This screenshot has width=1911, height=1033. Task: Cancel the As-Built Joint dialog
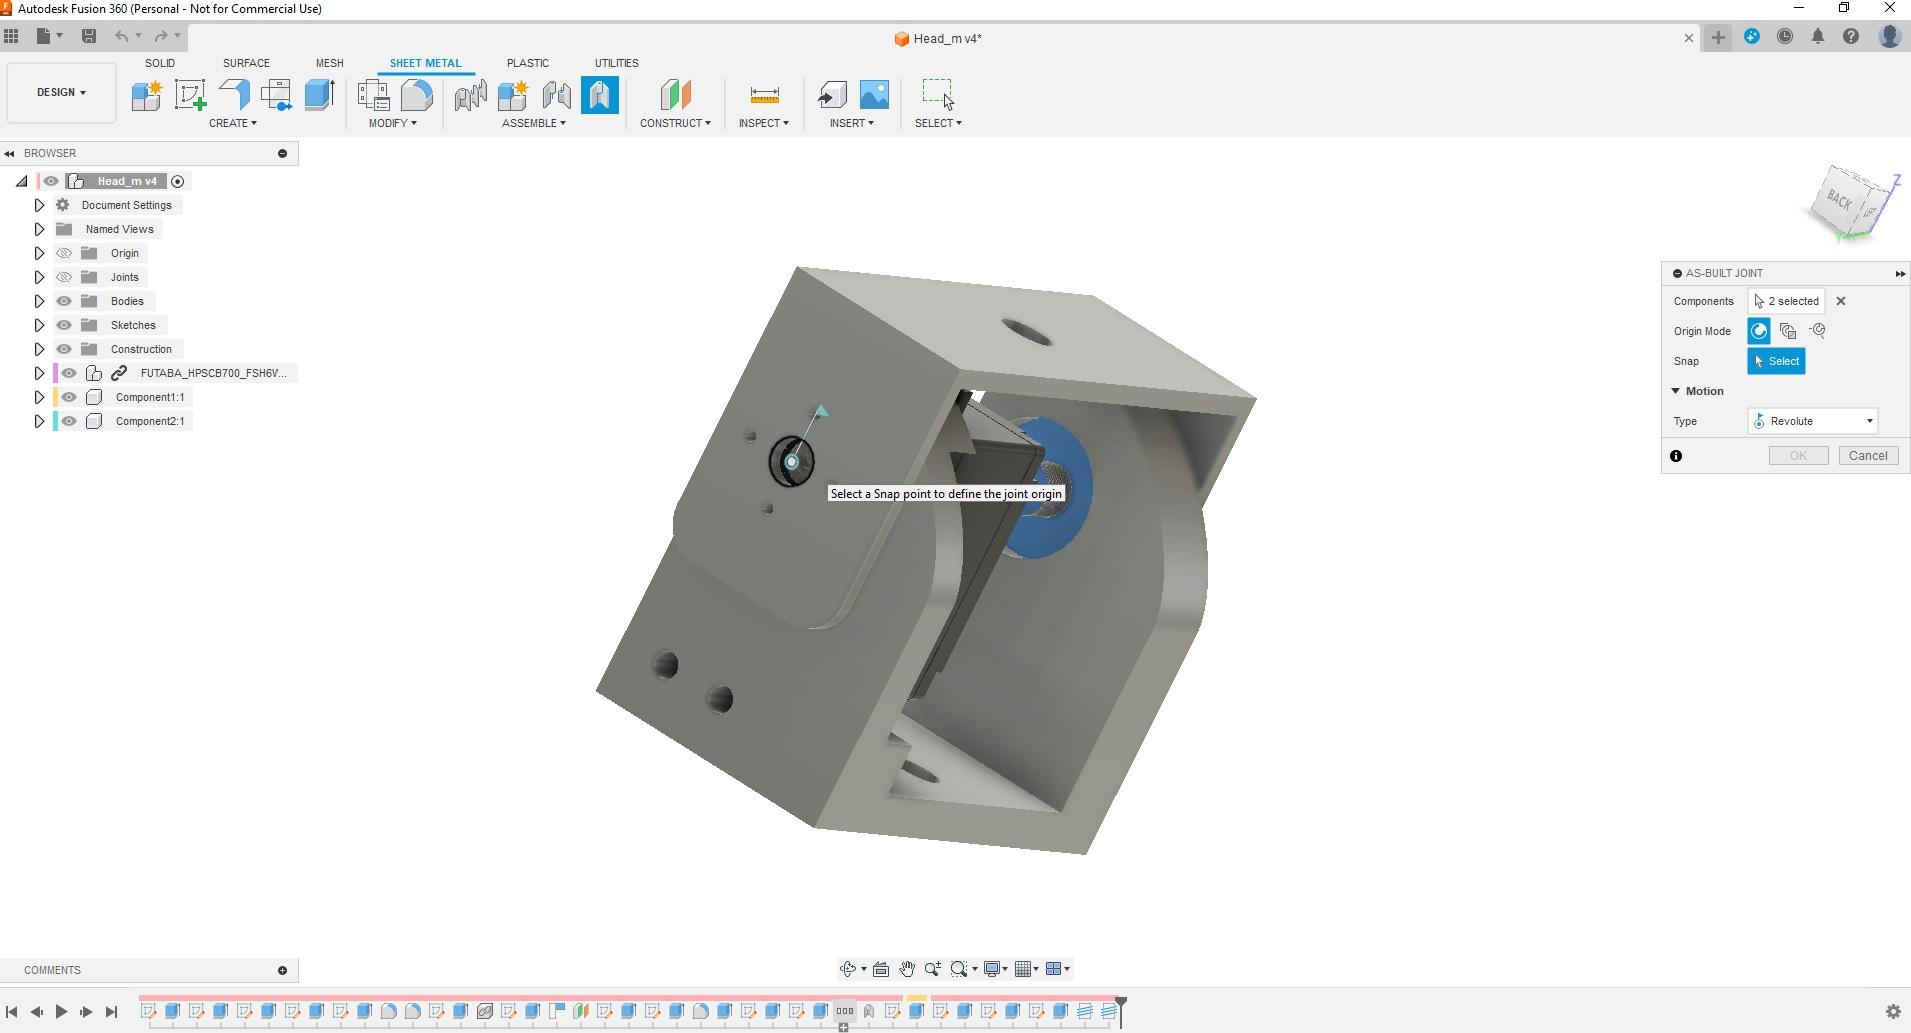(1868, 456)
